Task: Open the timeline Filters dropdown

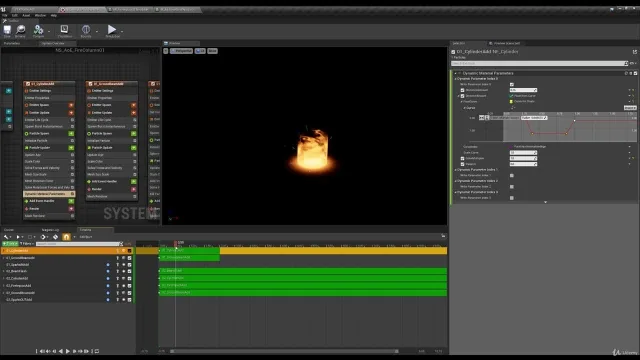Action: [27, 244]
